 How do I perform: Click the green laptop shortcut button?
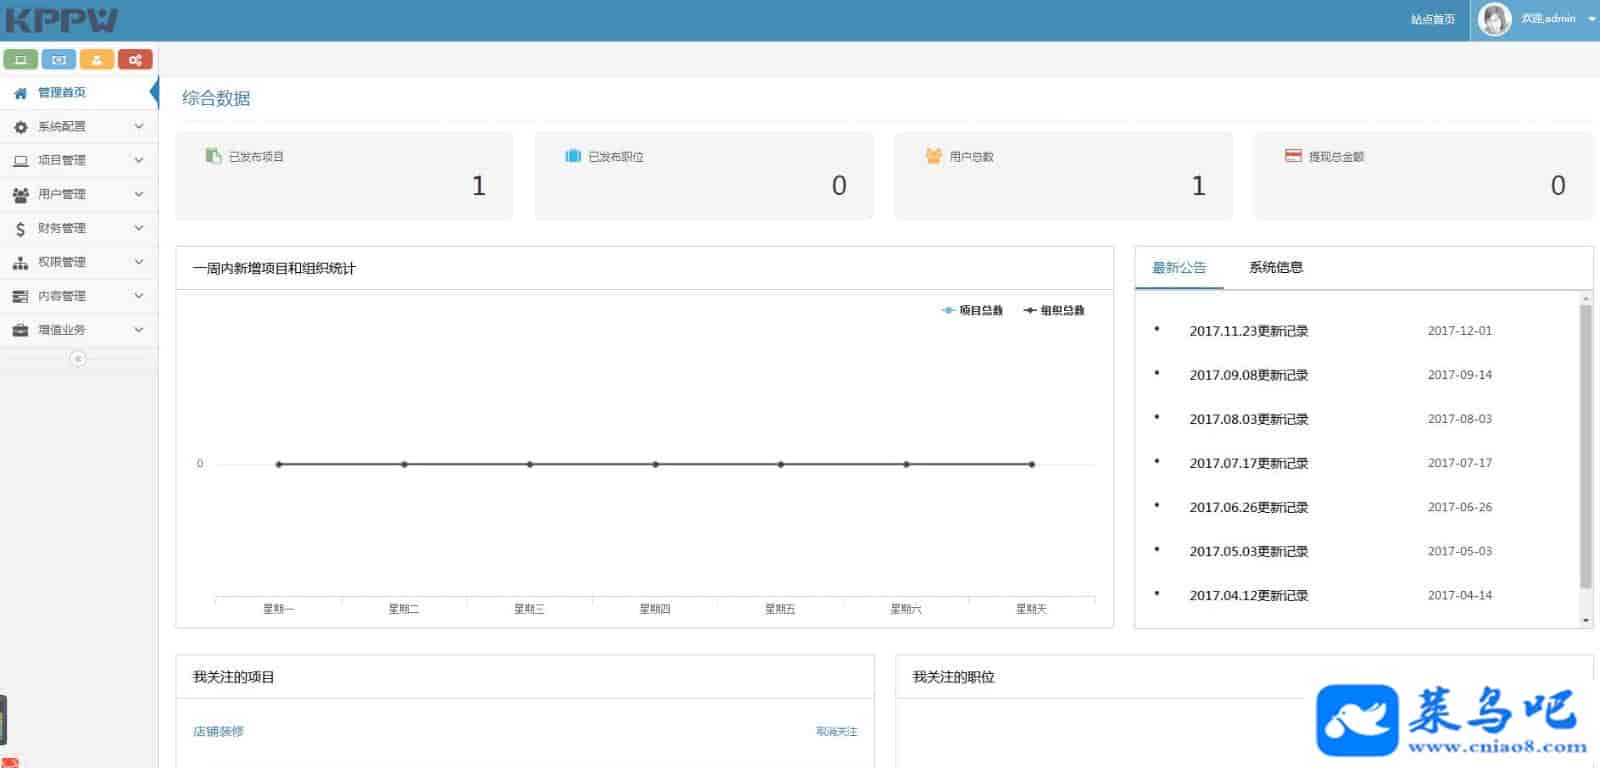pyautogui.click(x=20, y=60)
